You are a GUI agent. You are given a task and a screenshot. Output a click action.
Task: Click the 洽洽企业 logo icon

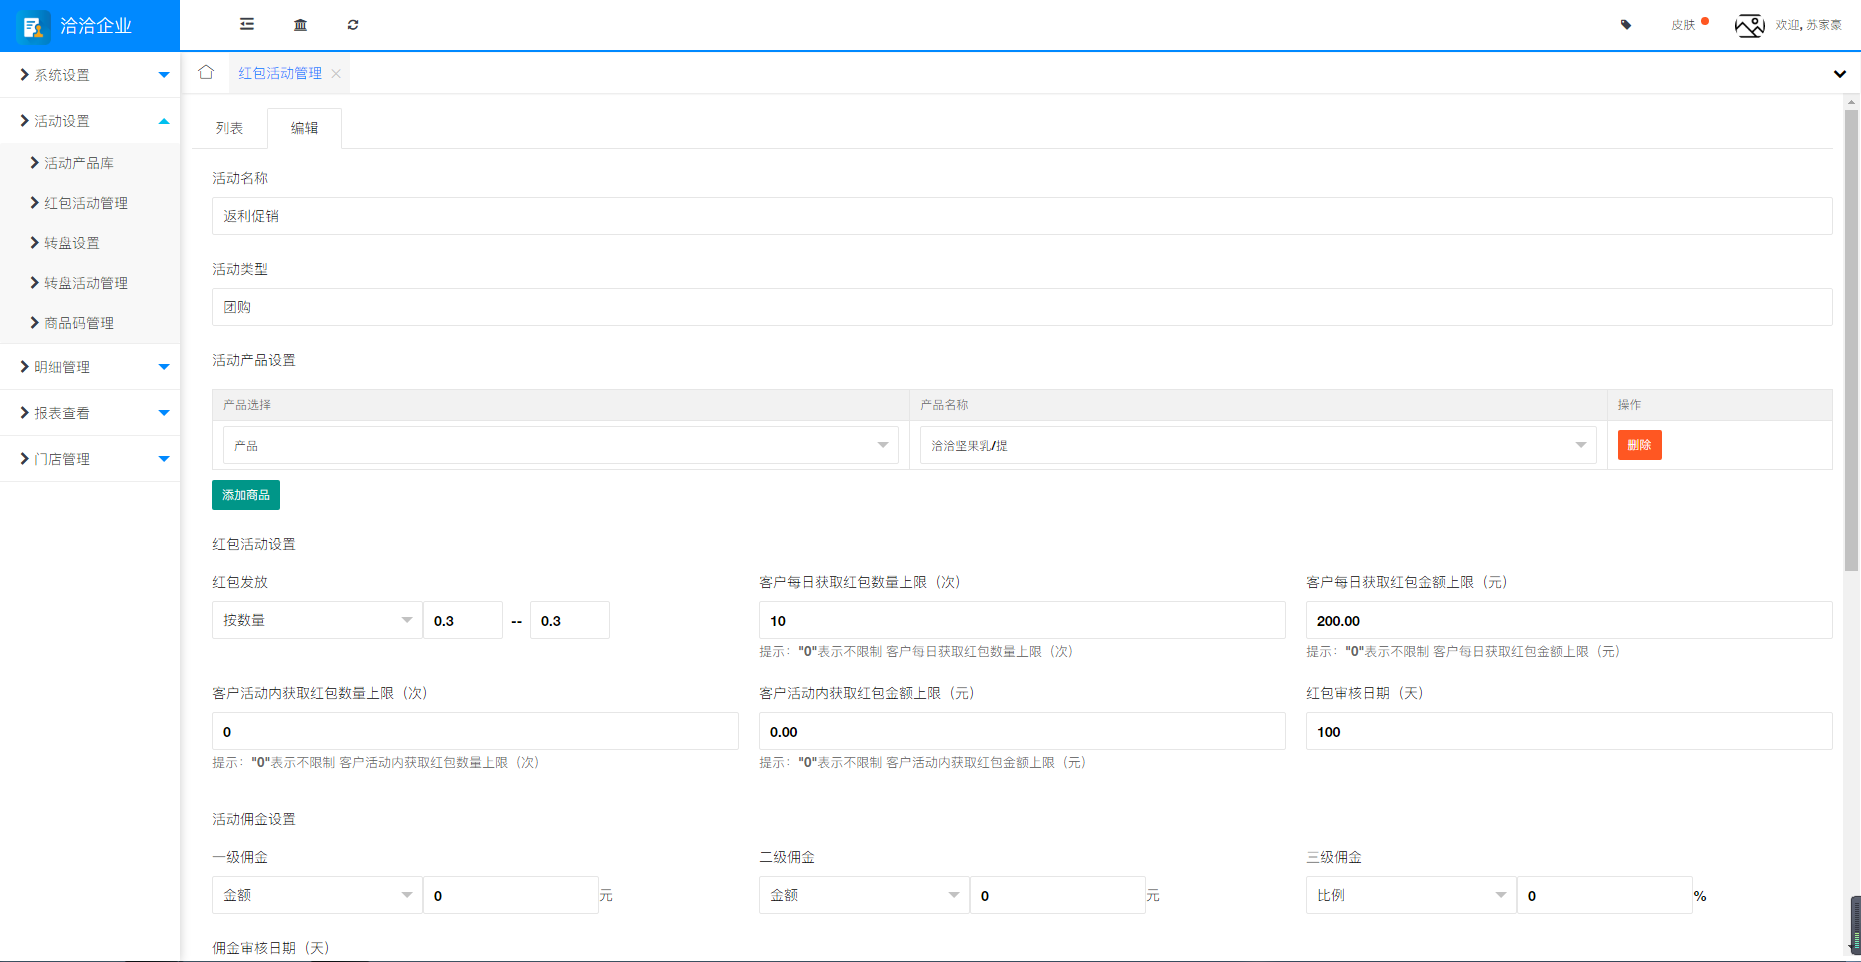tap(34, 25)
